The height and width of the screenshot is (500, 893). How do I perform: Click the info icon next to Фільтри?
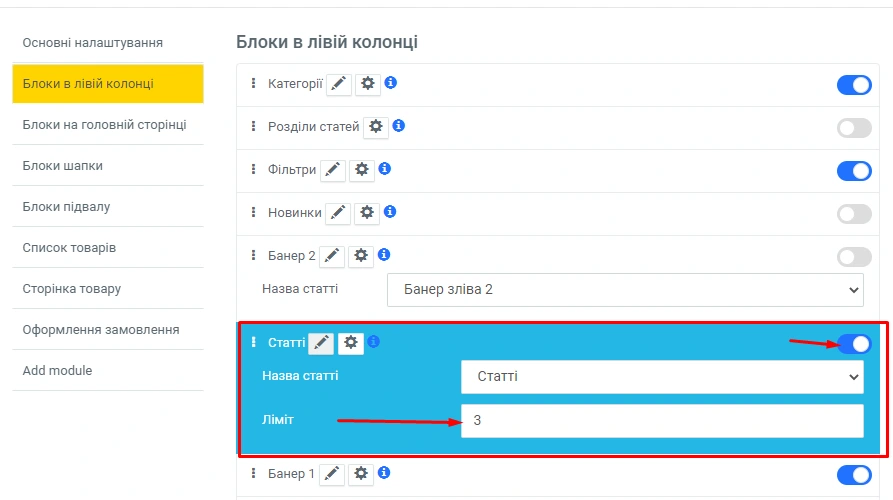(x=384, y=169)
